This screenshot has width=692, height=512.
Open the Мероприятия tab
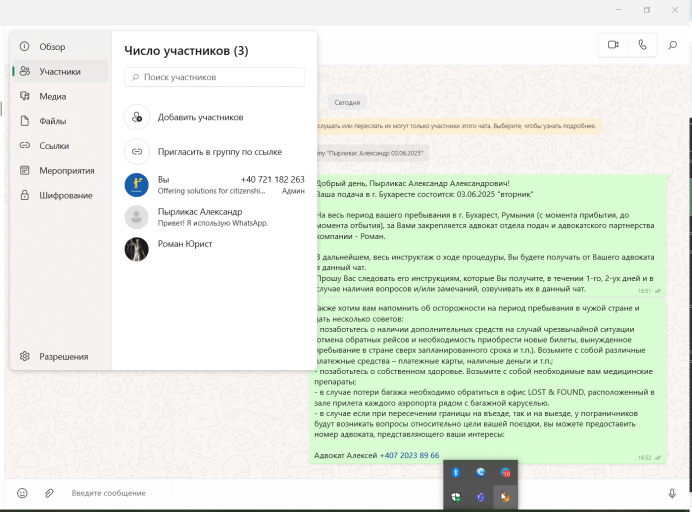[x=60, y=170]
